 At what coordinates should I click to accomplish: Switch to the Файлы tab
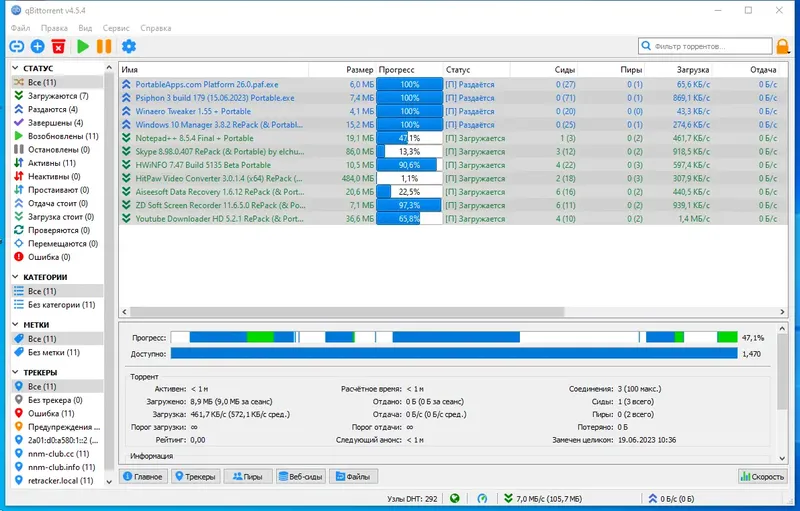click(x=353, y=477)
